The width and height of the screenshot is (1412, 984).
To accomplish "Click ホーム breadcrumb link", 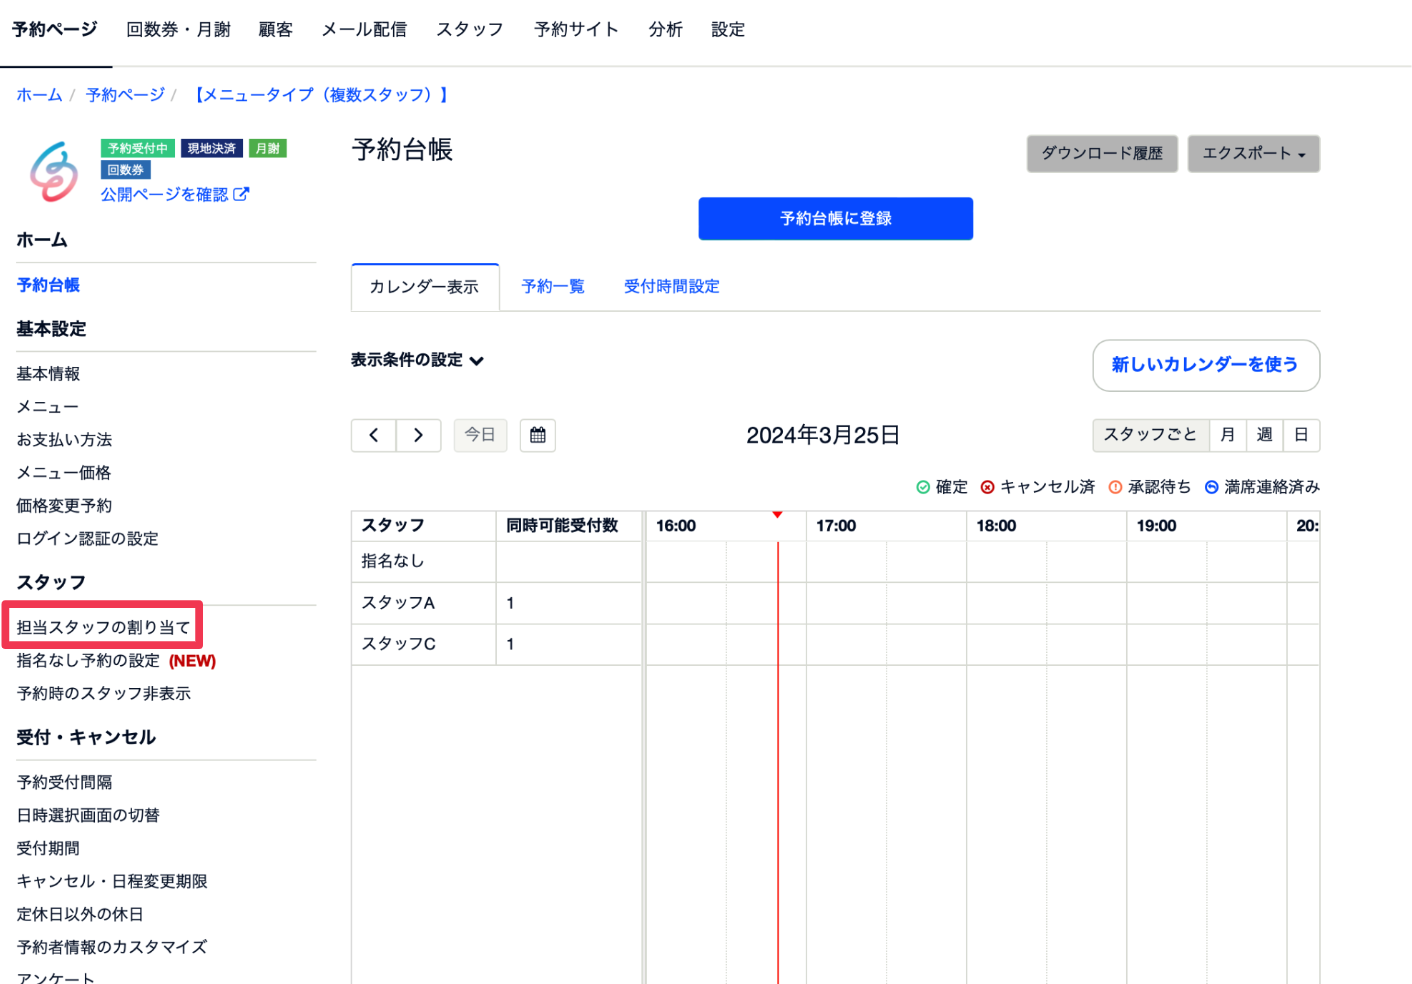I will point(39,95).
